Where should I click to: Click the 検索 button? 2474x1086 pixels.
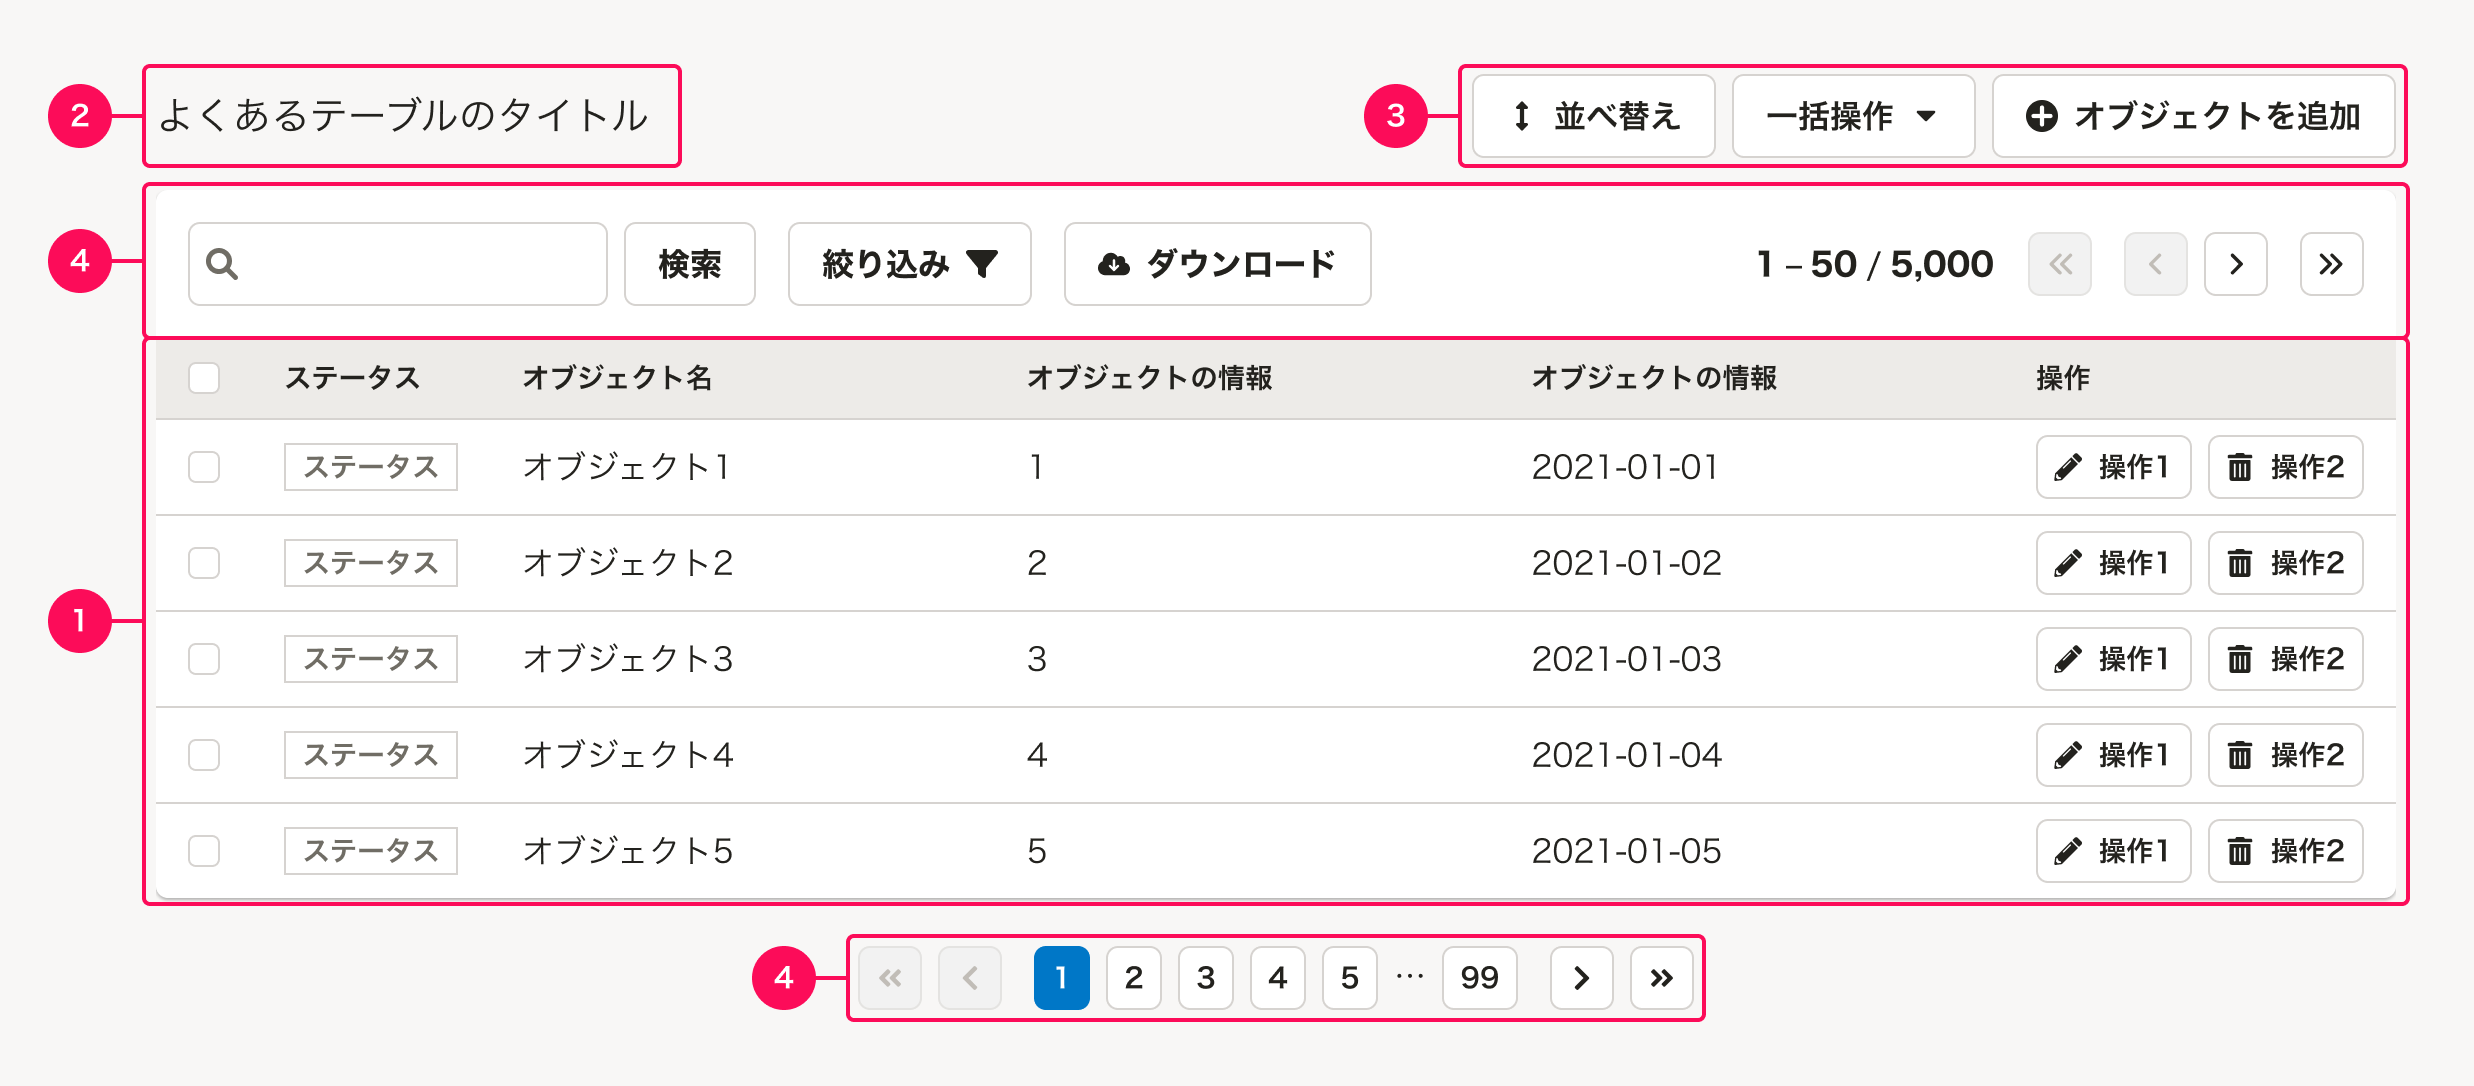click(x=690, y=264)
